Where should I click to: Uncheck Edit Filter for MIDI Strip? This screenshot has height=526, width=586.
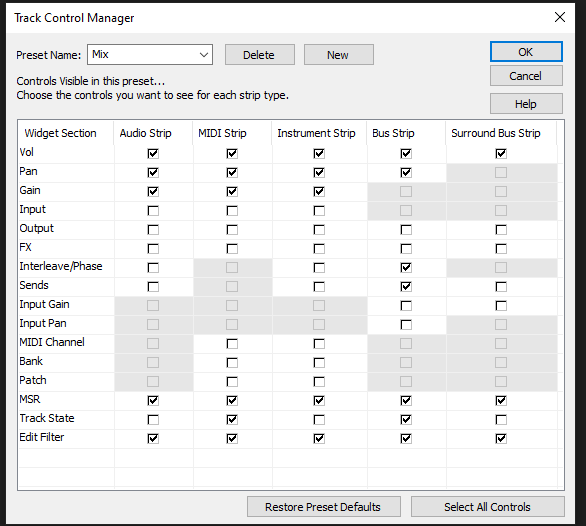tap(232, 439)
